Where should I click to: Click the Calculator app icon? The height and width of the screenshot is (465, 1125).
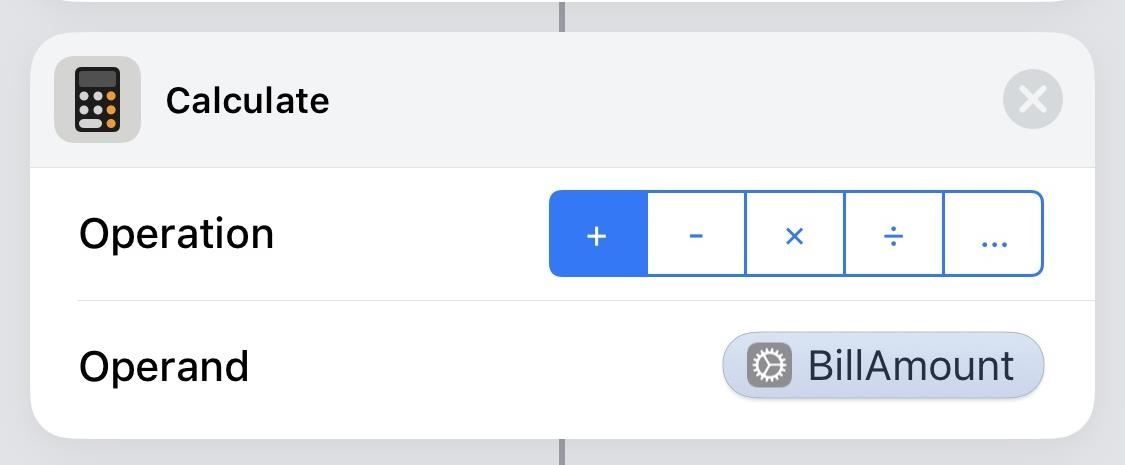pos(97,99)
